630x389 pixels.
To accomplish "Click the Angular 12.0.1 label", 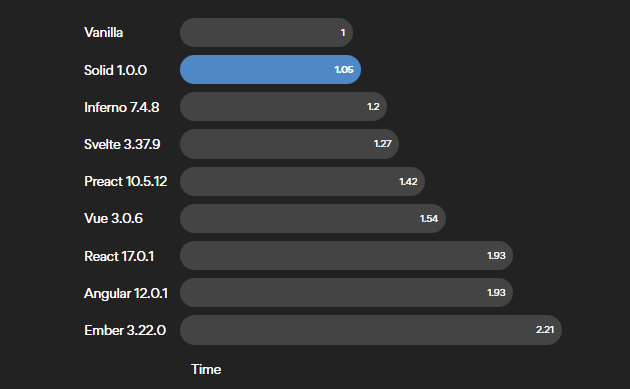I will click(126, 294).
